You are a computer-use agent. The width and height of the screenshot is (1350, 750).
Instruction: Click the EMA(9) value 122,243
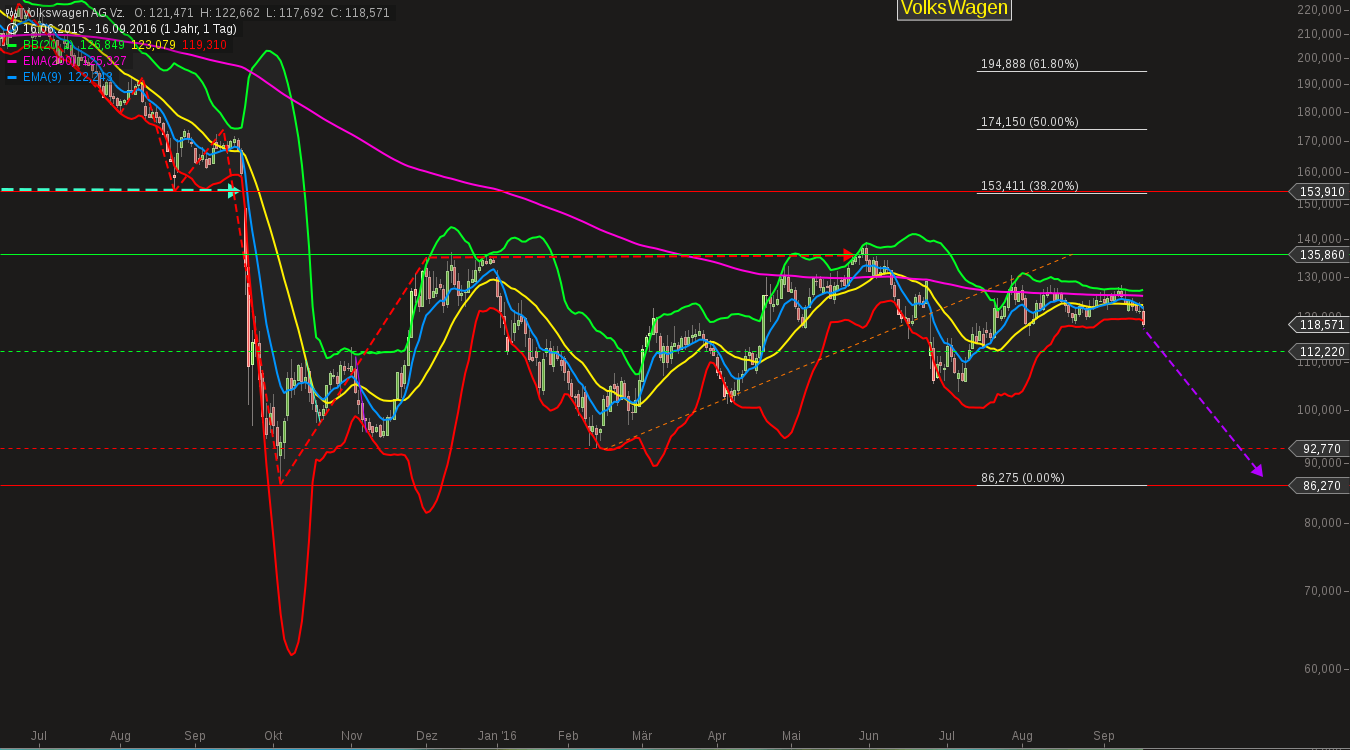[x=90, y=77]
